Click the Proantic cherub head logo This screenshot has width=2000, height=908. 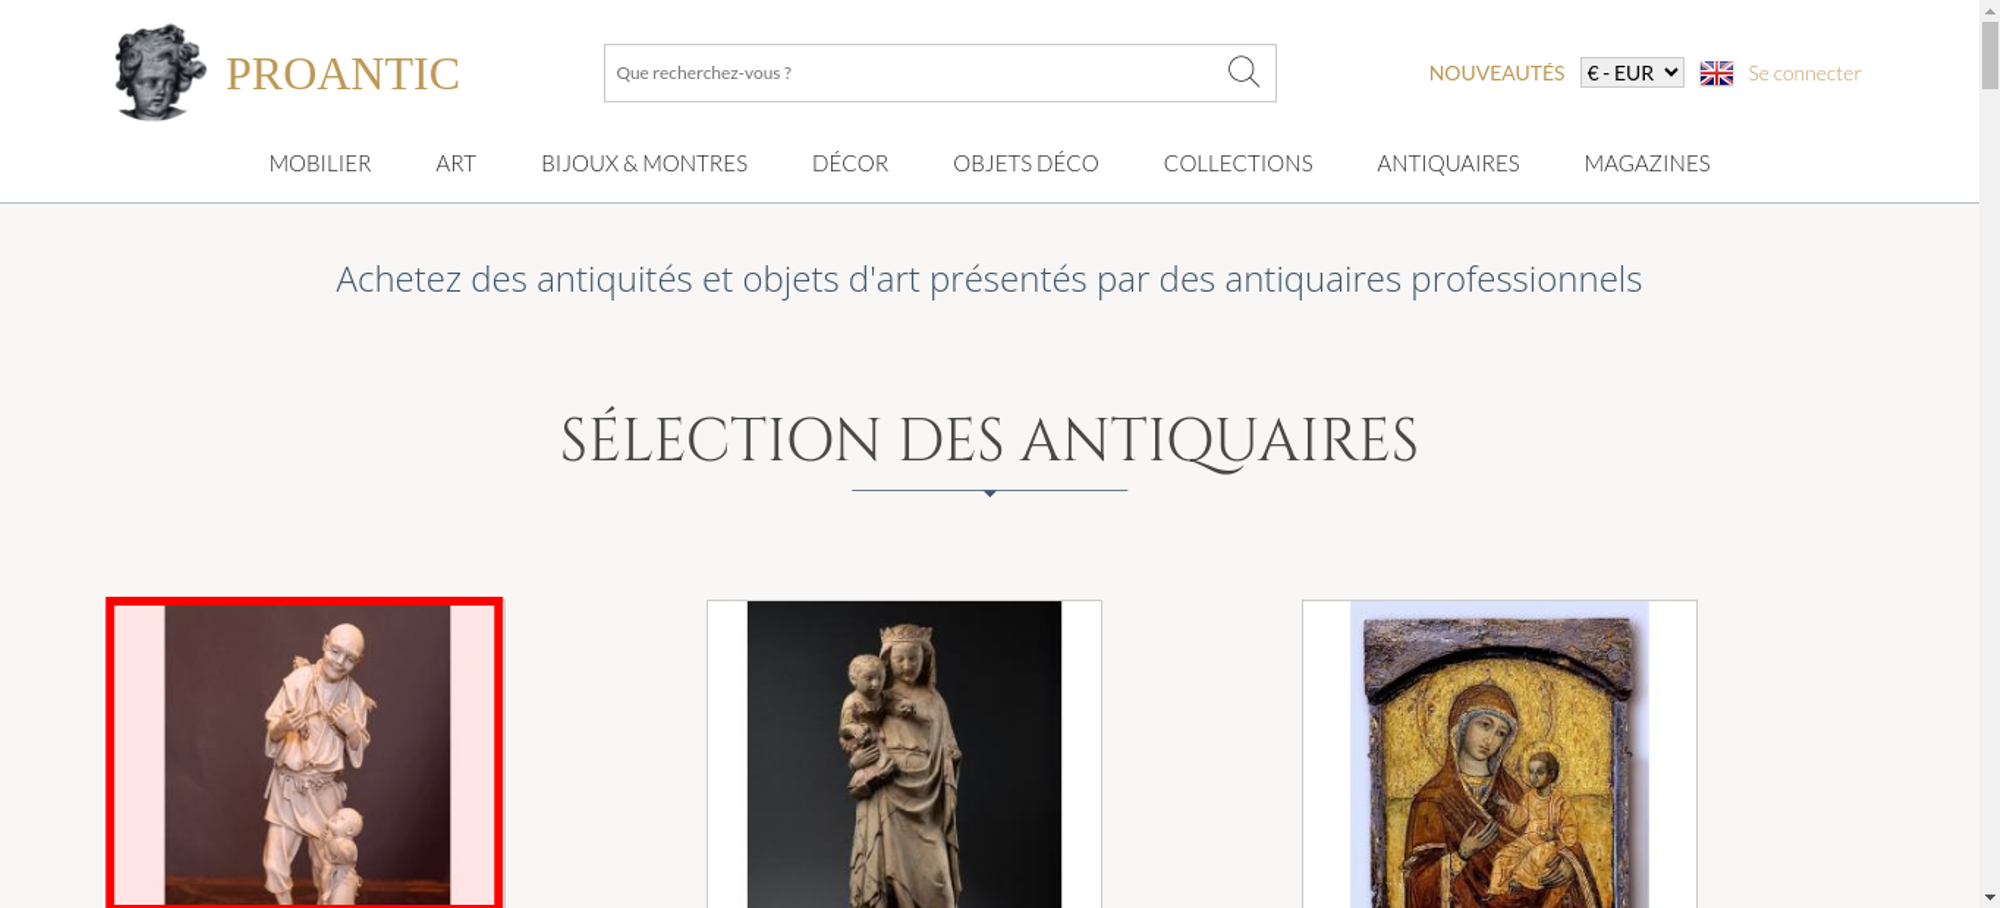point(159,72)
